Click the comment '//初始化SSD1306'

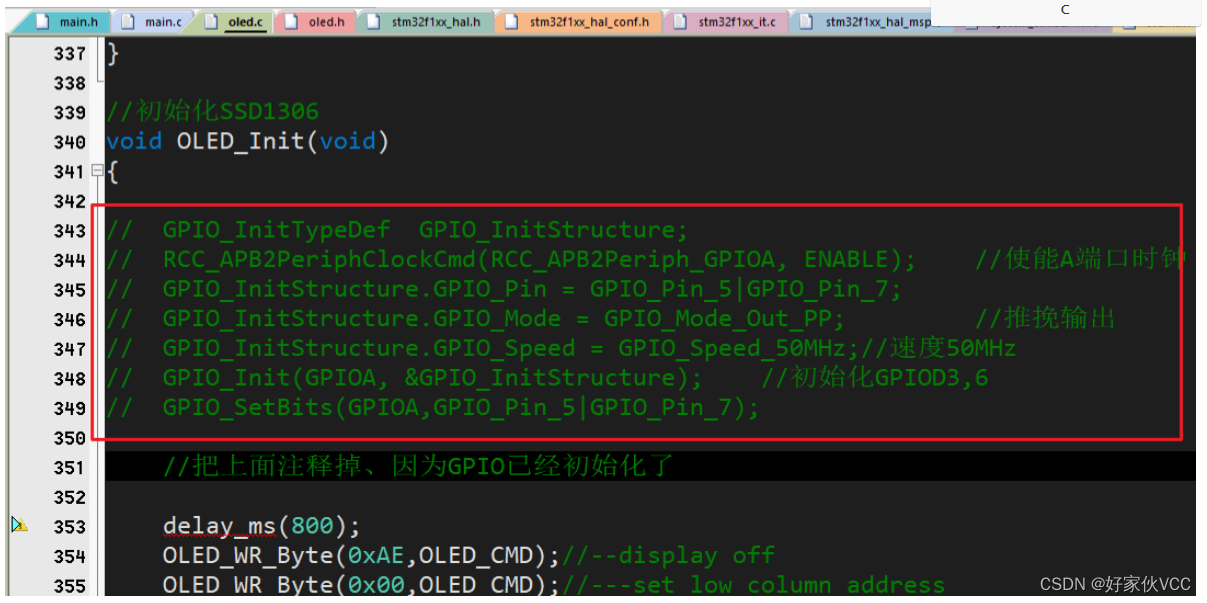click(x=212, y=111)
